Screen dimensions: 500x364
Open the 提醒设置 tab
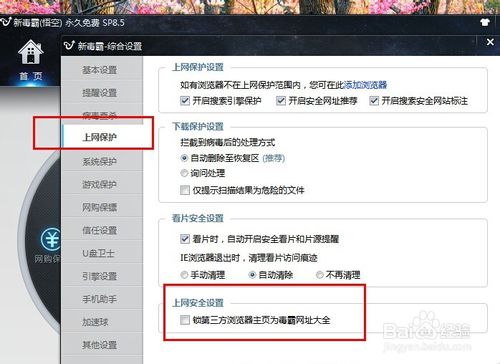tap(102, 93)
